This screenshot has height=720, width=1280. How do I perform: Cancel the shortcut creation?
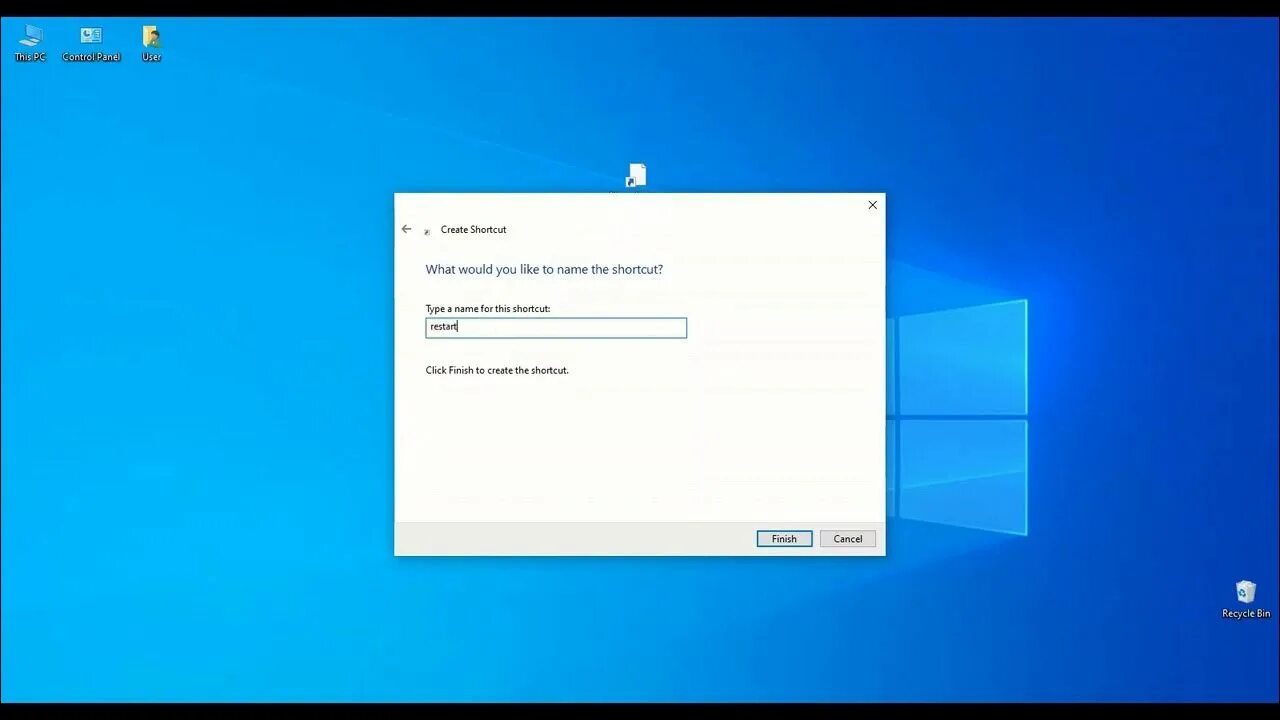coord(848,539)
